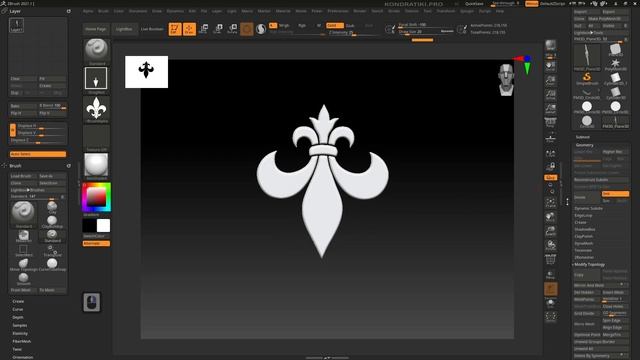Open the Preferences menu
This screenshot has height=360, width=640.
coord(338,11)
